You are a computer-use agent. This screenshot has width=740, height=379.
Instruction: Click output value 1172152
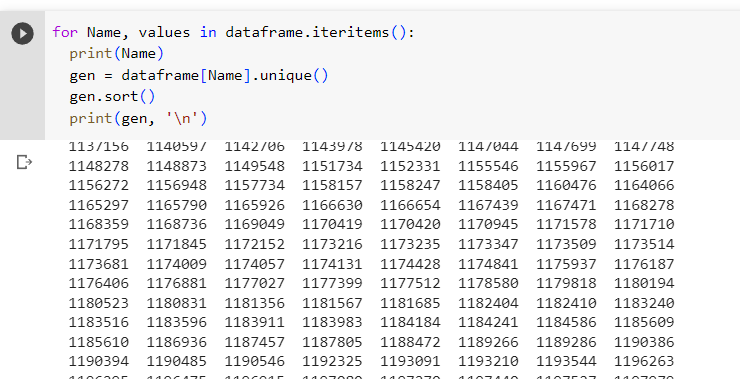click(254, 244)
